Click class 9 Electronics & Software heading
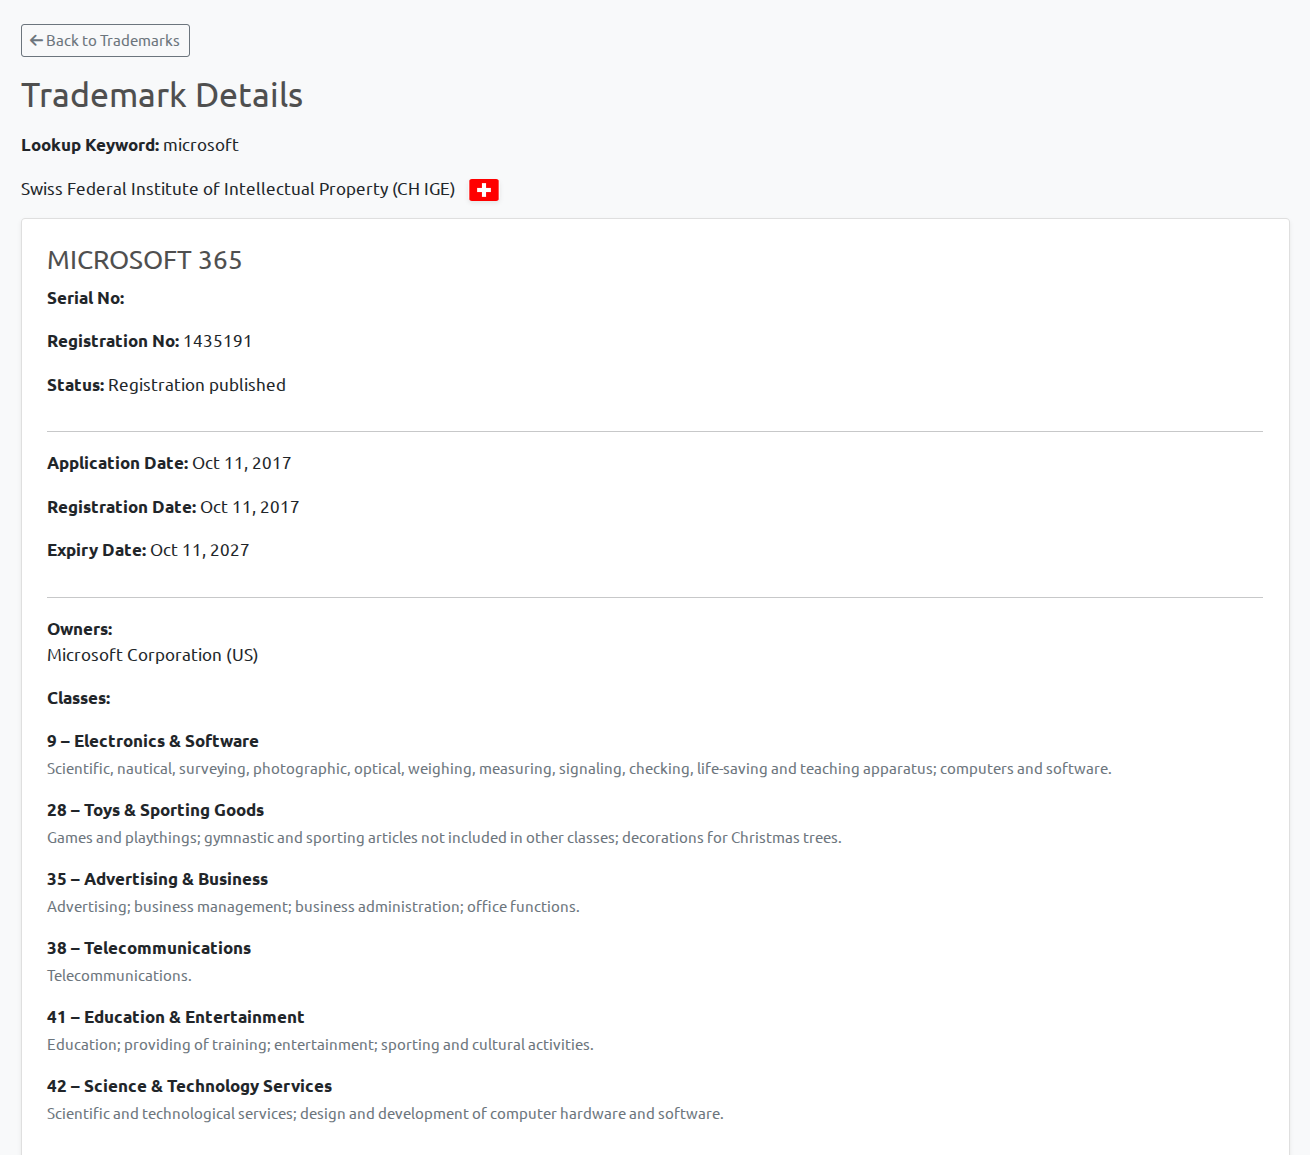This screenshot has width=1310, height=1155. pyautogui.click(x=152, y=741)
